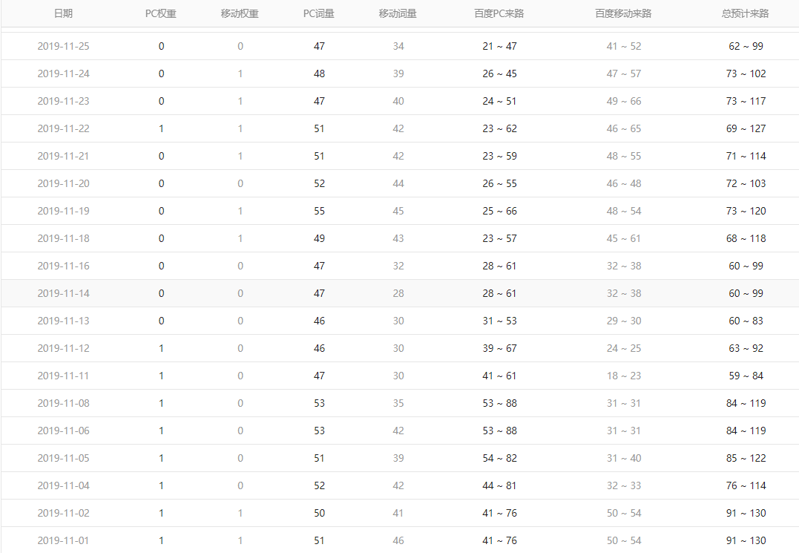This screenshot has width=799, height=553.
Task: Click the 日期 column header
Action: tap(63, 14)
